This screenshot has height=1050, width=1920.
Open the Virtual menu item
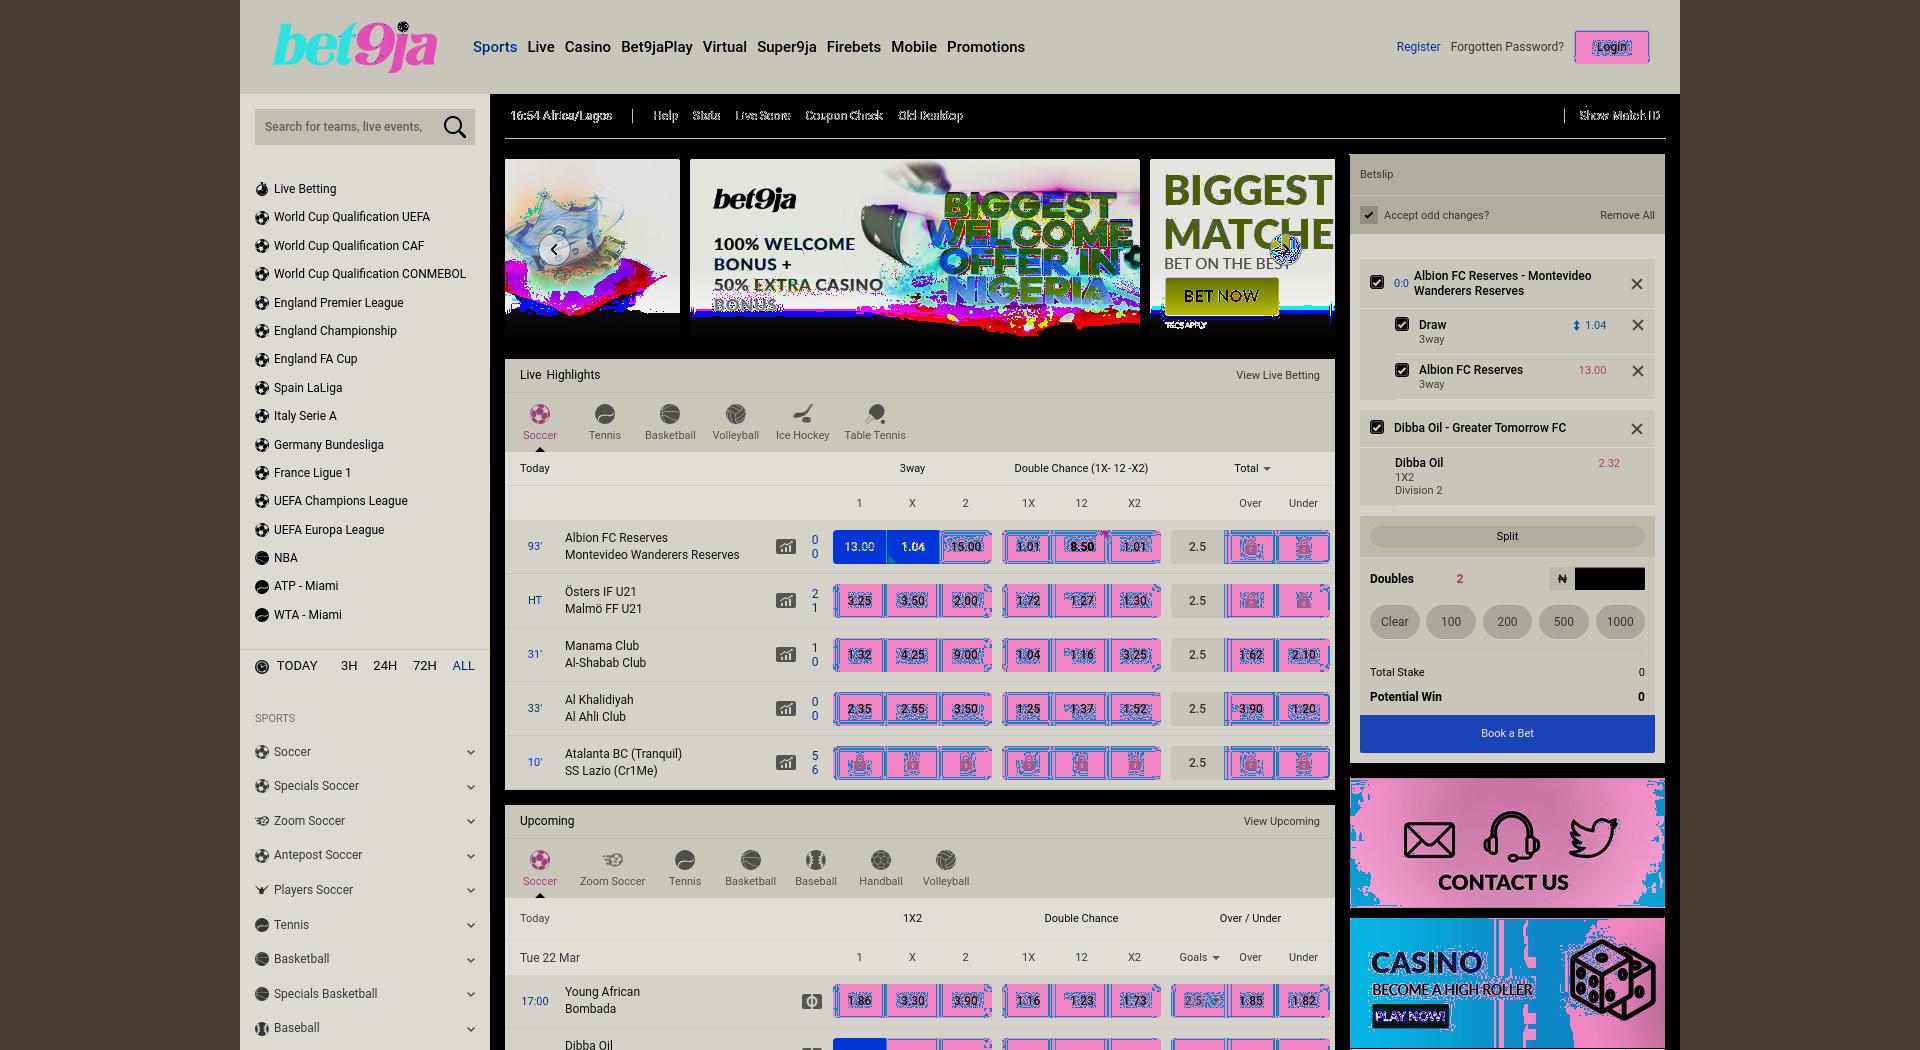coord(725,47)
